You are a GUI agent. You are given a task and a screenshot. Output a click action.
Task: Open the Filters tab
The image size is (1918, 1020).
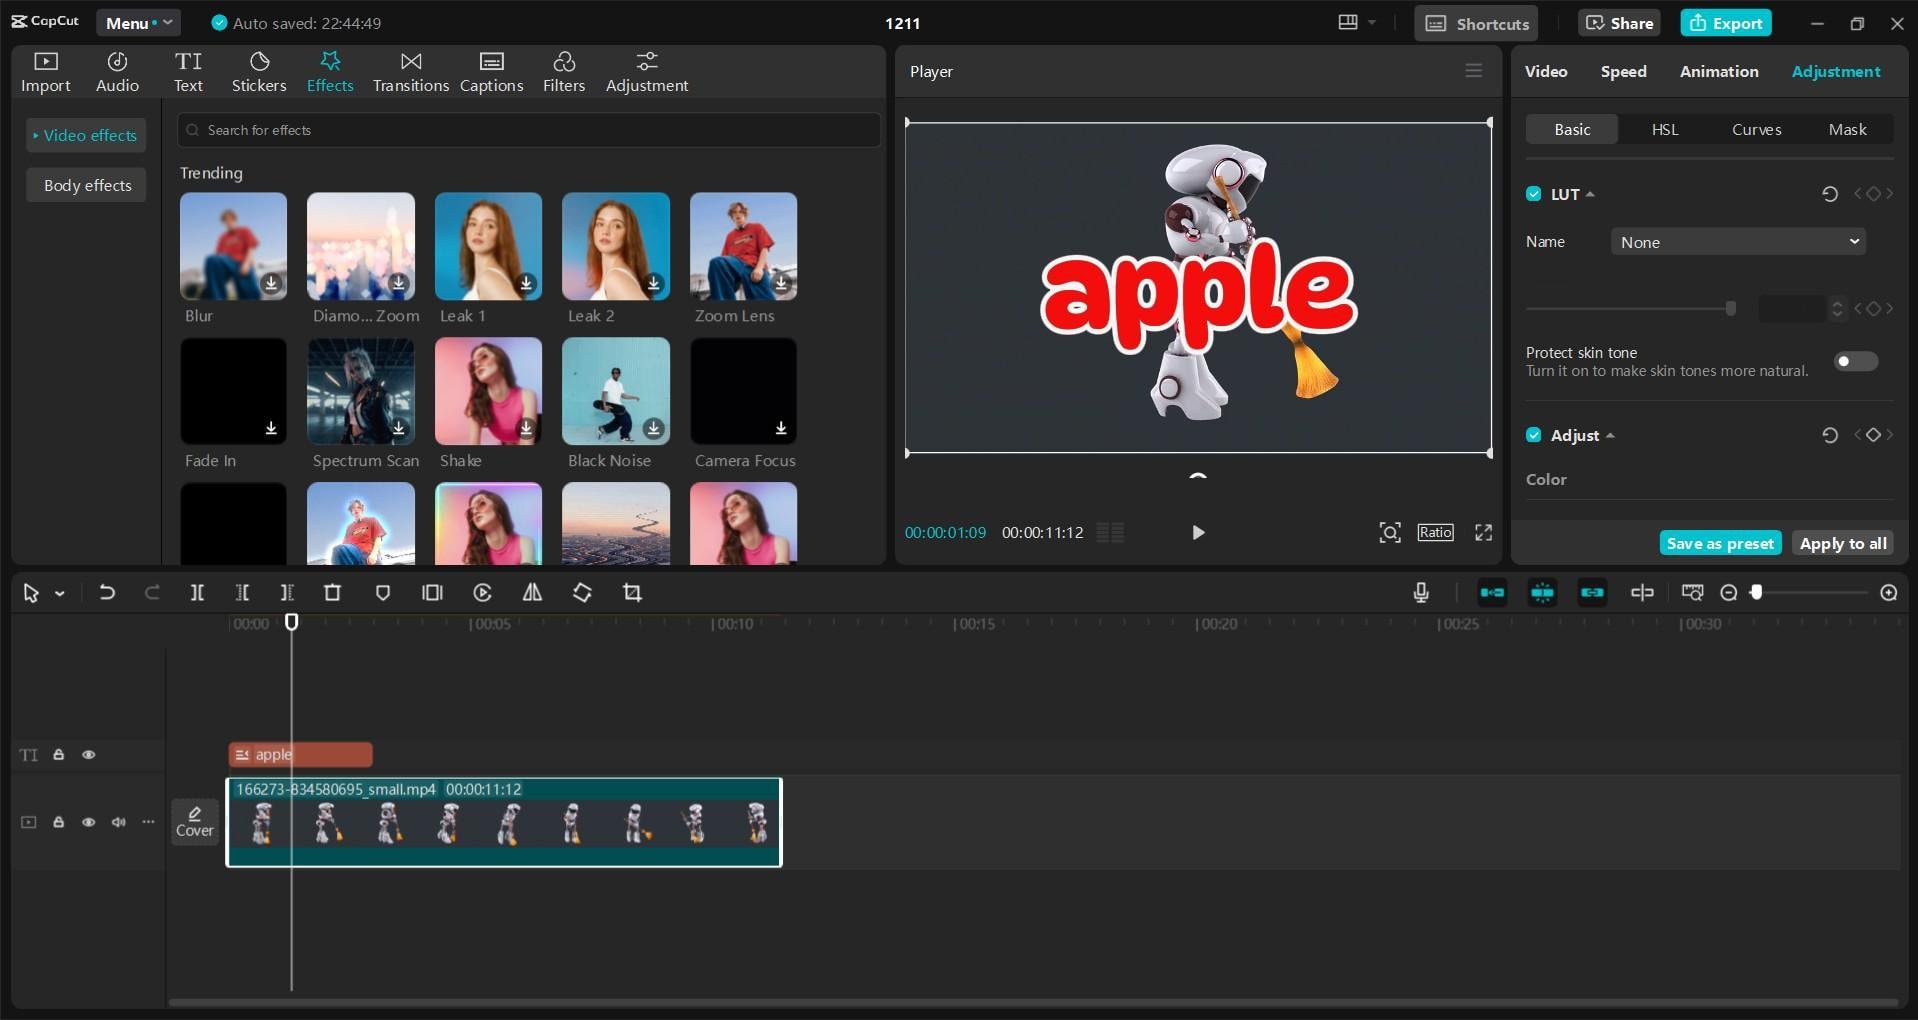point(564,72)
